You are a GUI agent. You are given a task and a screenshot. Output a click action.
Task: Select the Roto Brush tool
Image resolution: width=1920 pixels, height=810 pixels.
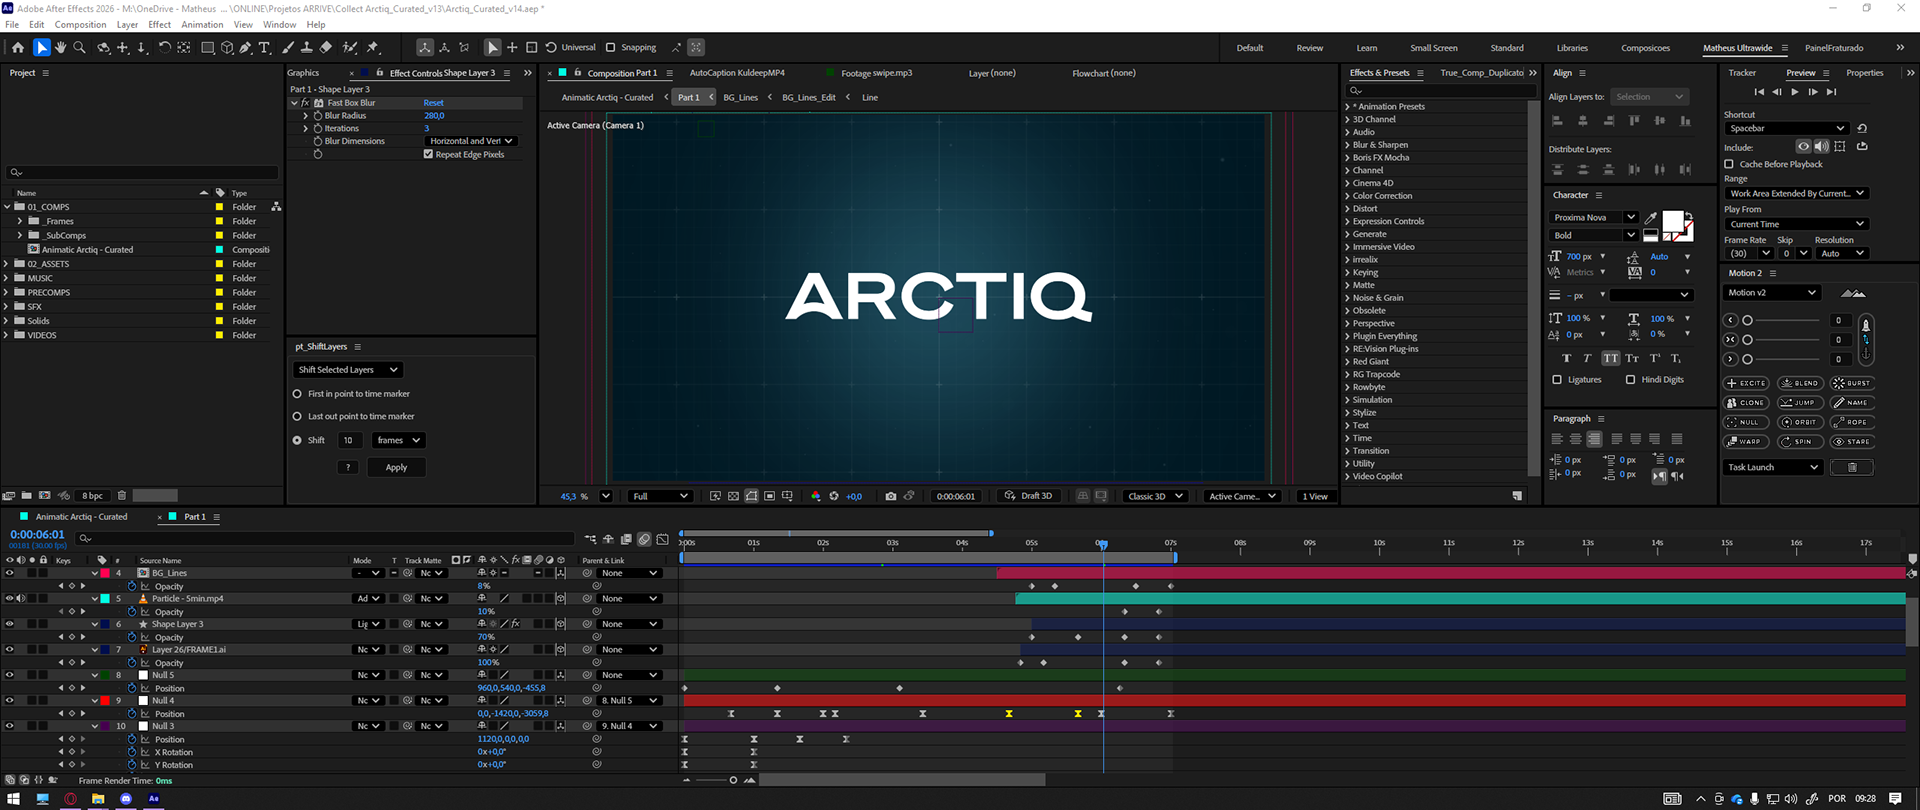coord(350,47)
